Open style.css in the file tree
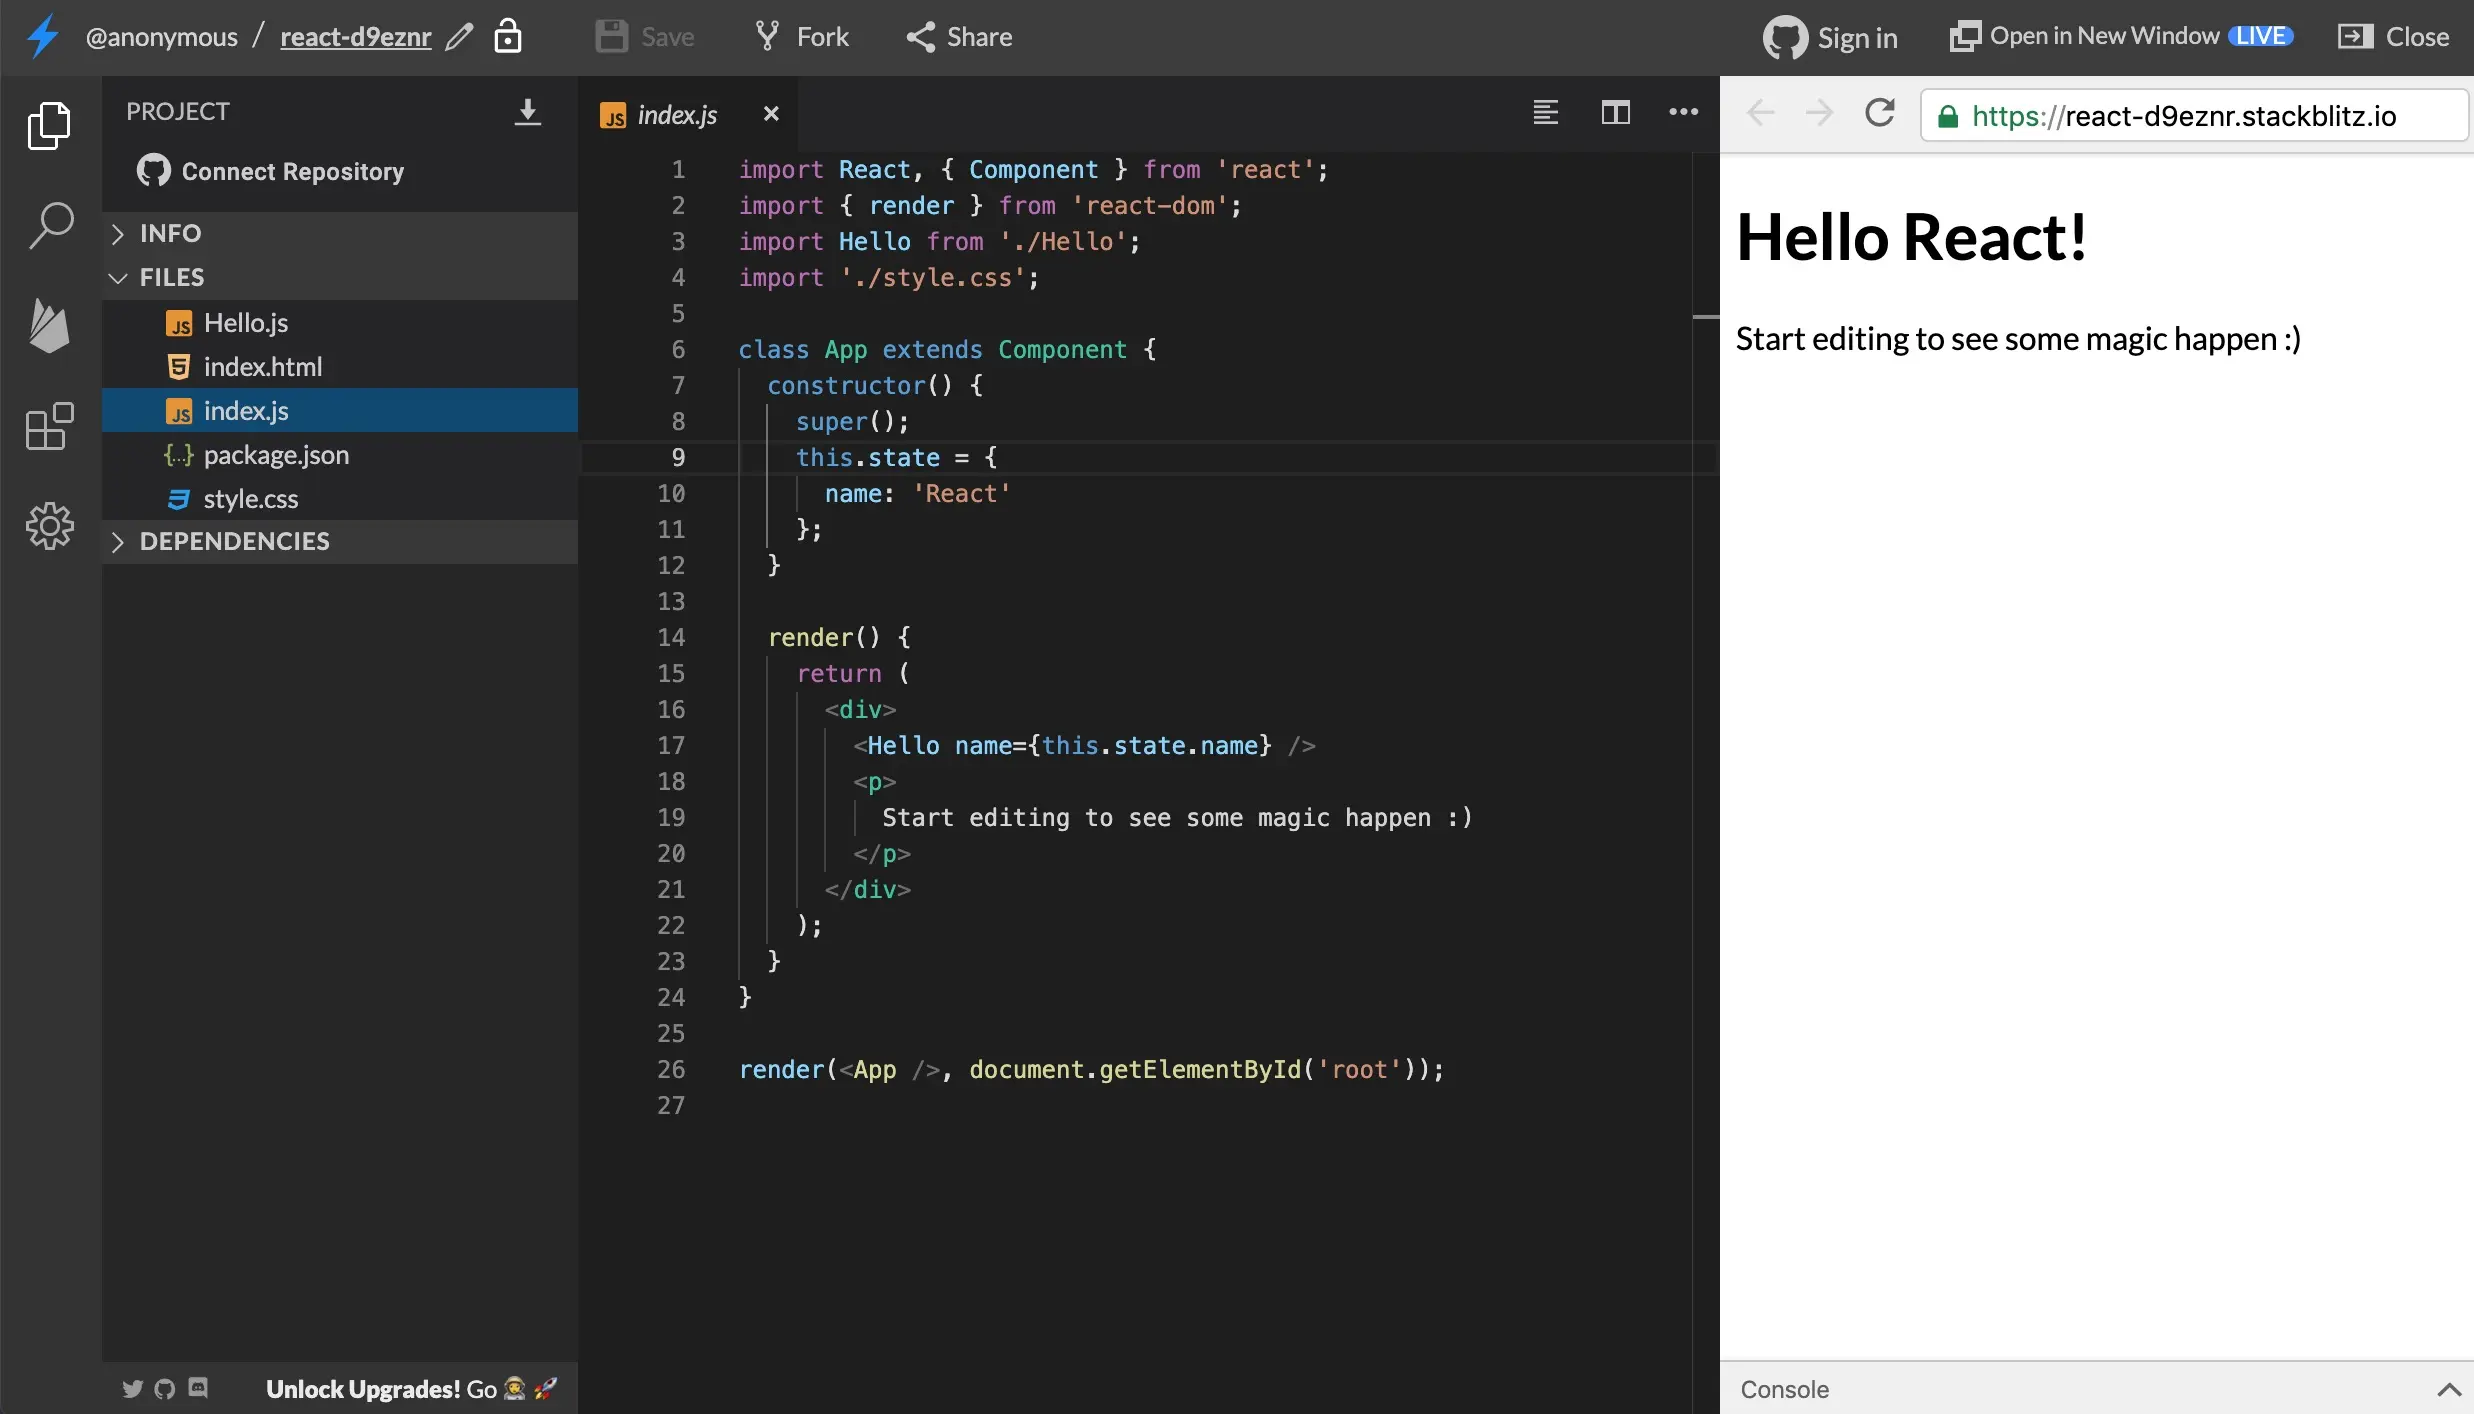This screenshot has width=2474, height=1414. 340,499
